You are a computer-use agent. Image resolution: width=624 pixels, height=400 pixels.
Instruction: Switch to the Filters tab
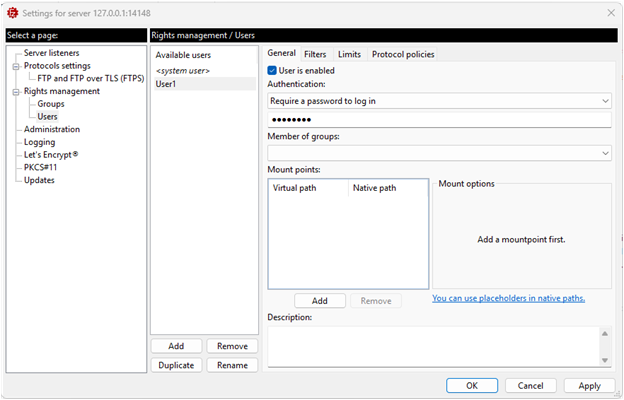(x=315, y=54)
